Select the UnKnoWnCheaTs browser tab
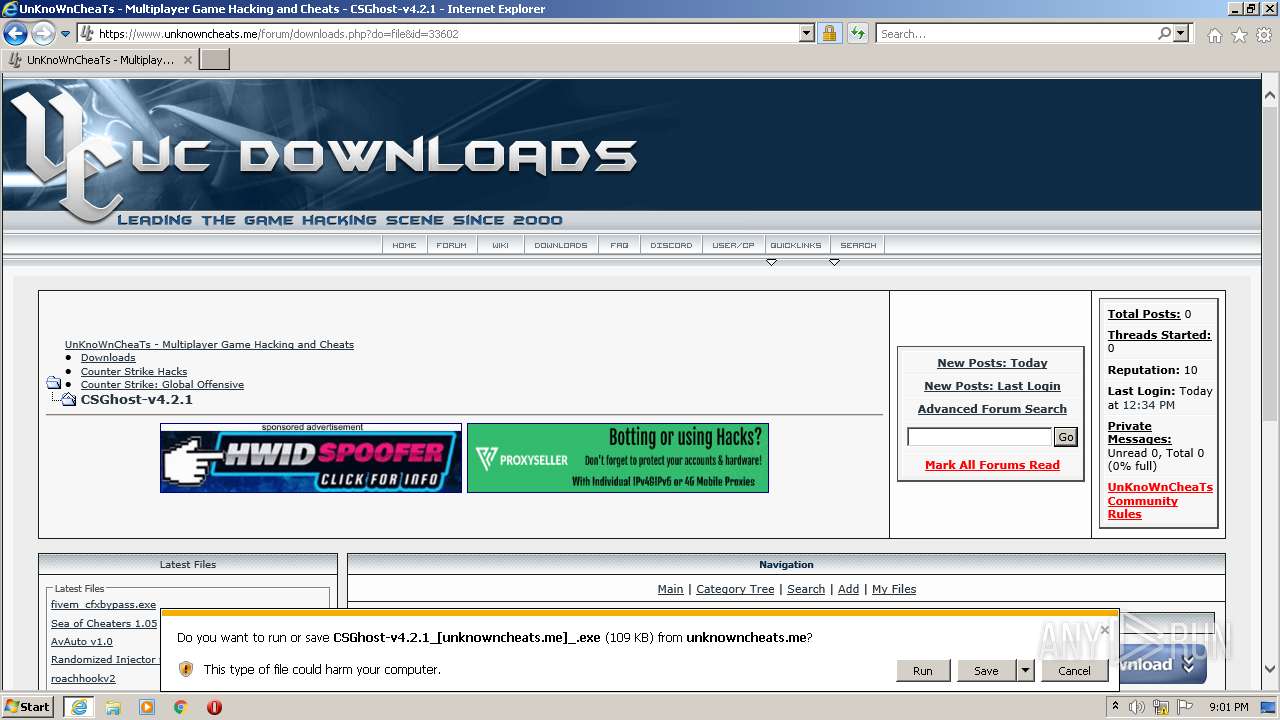The height and width of the screenshot is (720, 1280). tap(99, 60)
